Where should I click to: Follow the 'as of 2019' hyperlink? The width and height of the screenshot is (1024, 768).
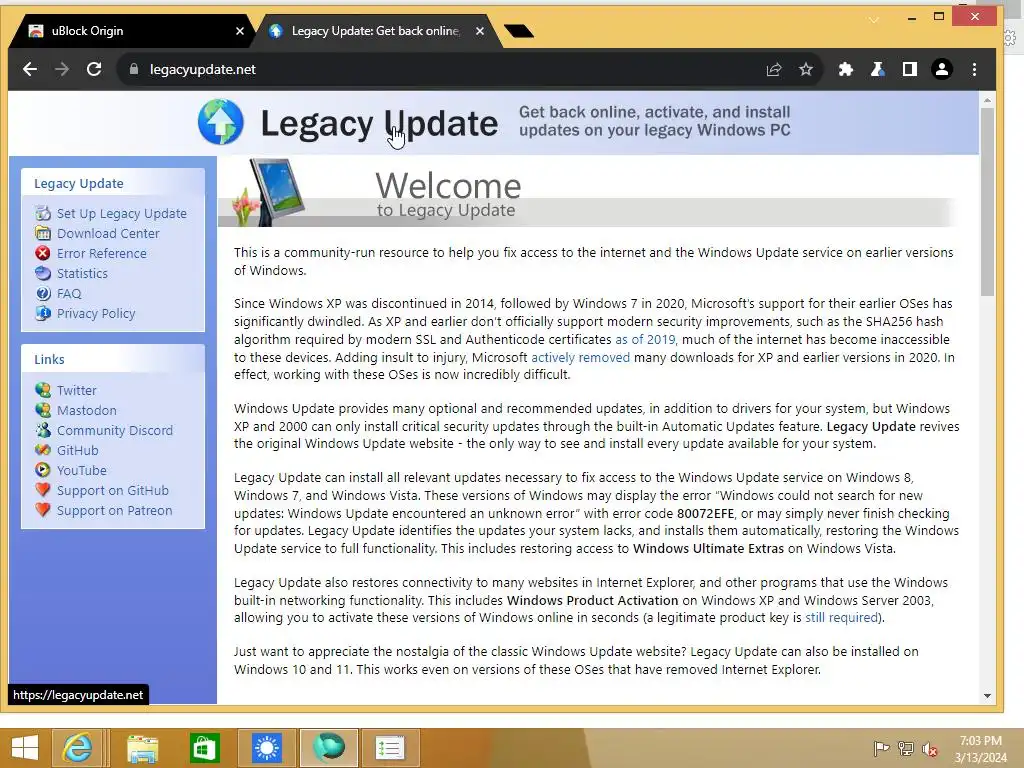pos(645,340)
